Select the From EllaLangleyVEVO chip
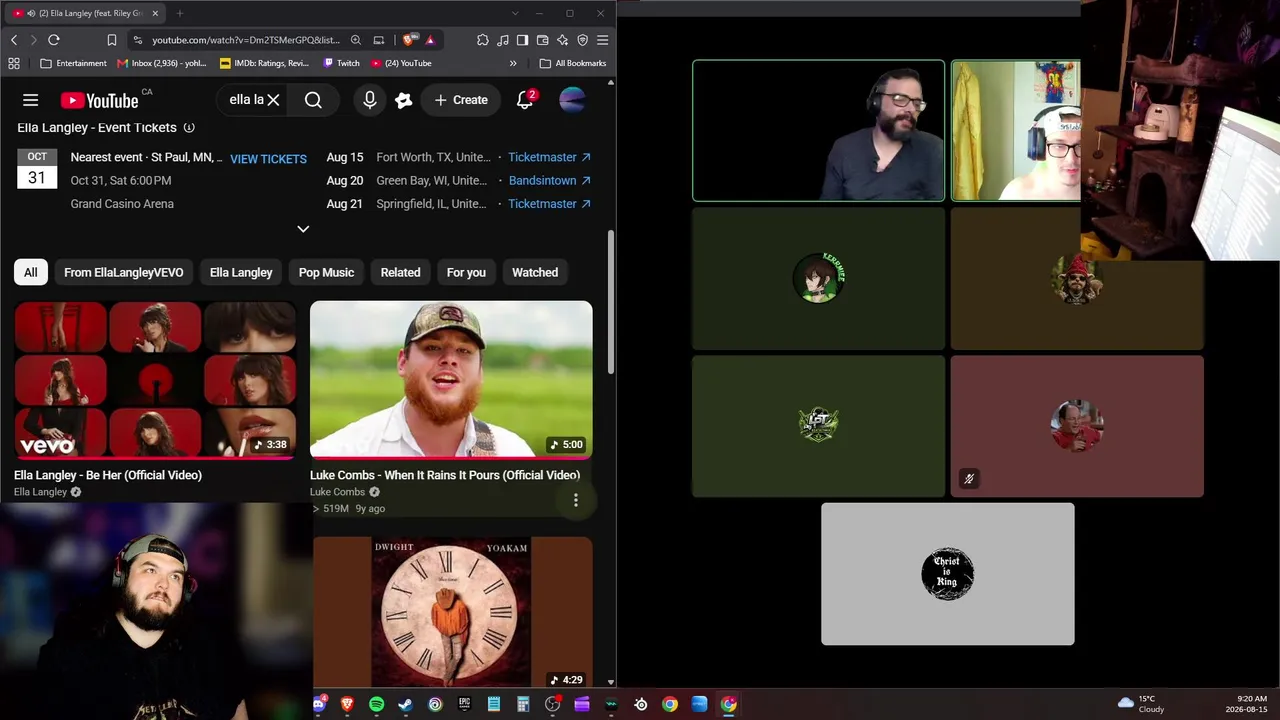The width and height of the screenshot is (1280, 720). (124, 272)
